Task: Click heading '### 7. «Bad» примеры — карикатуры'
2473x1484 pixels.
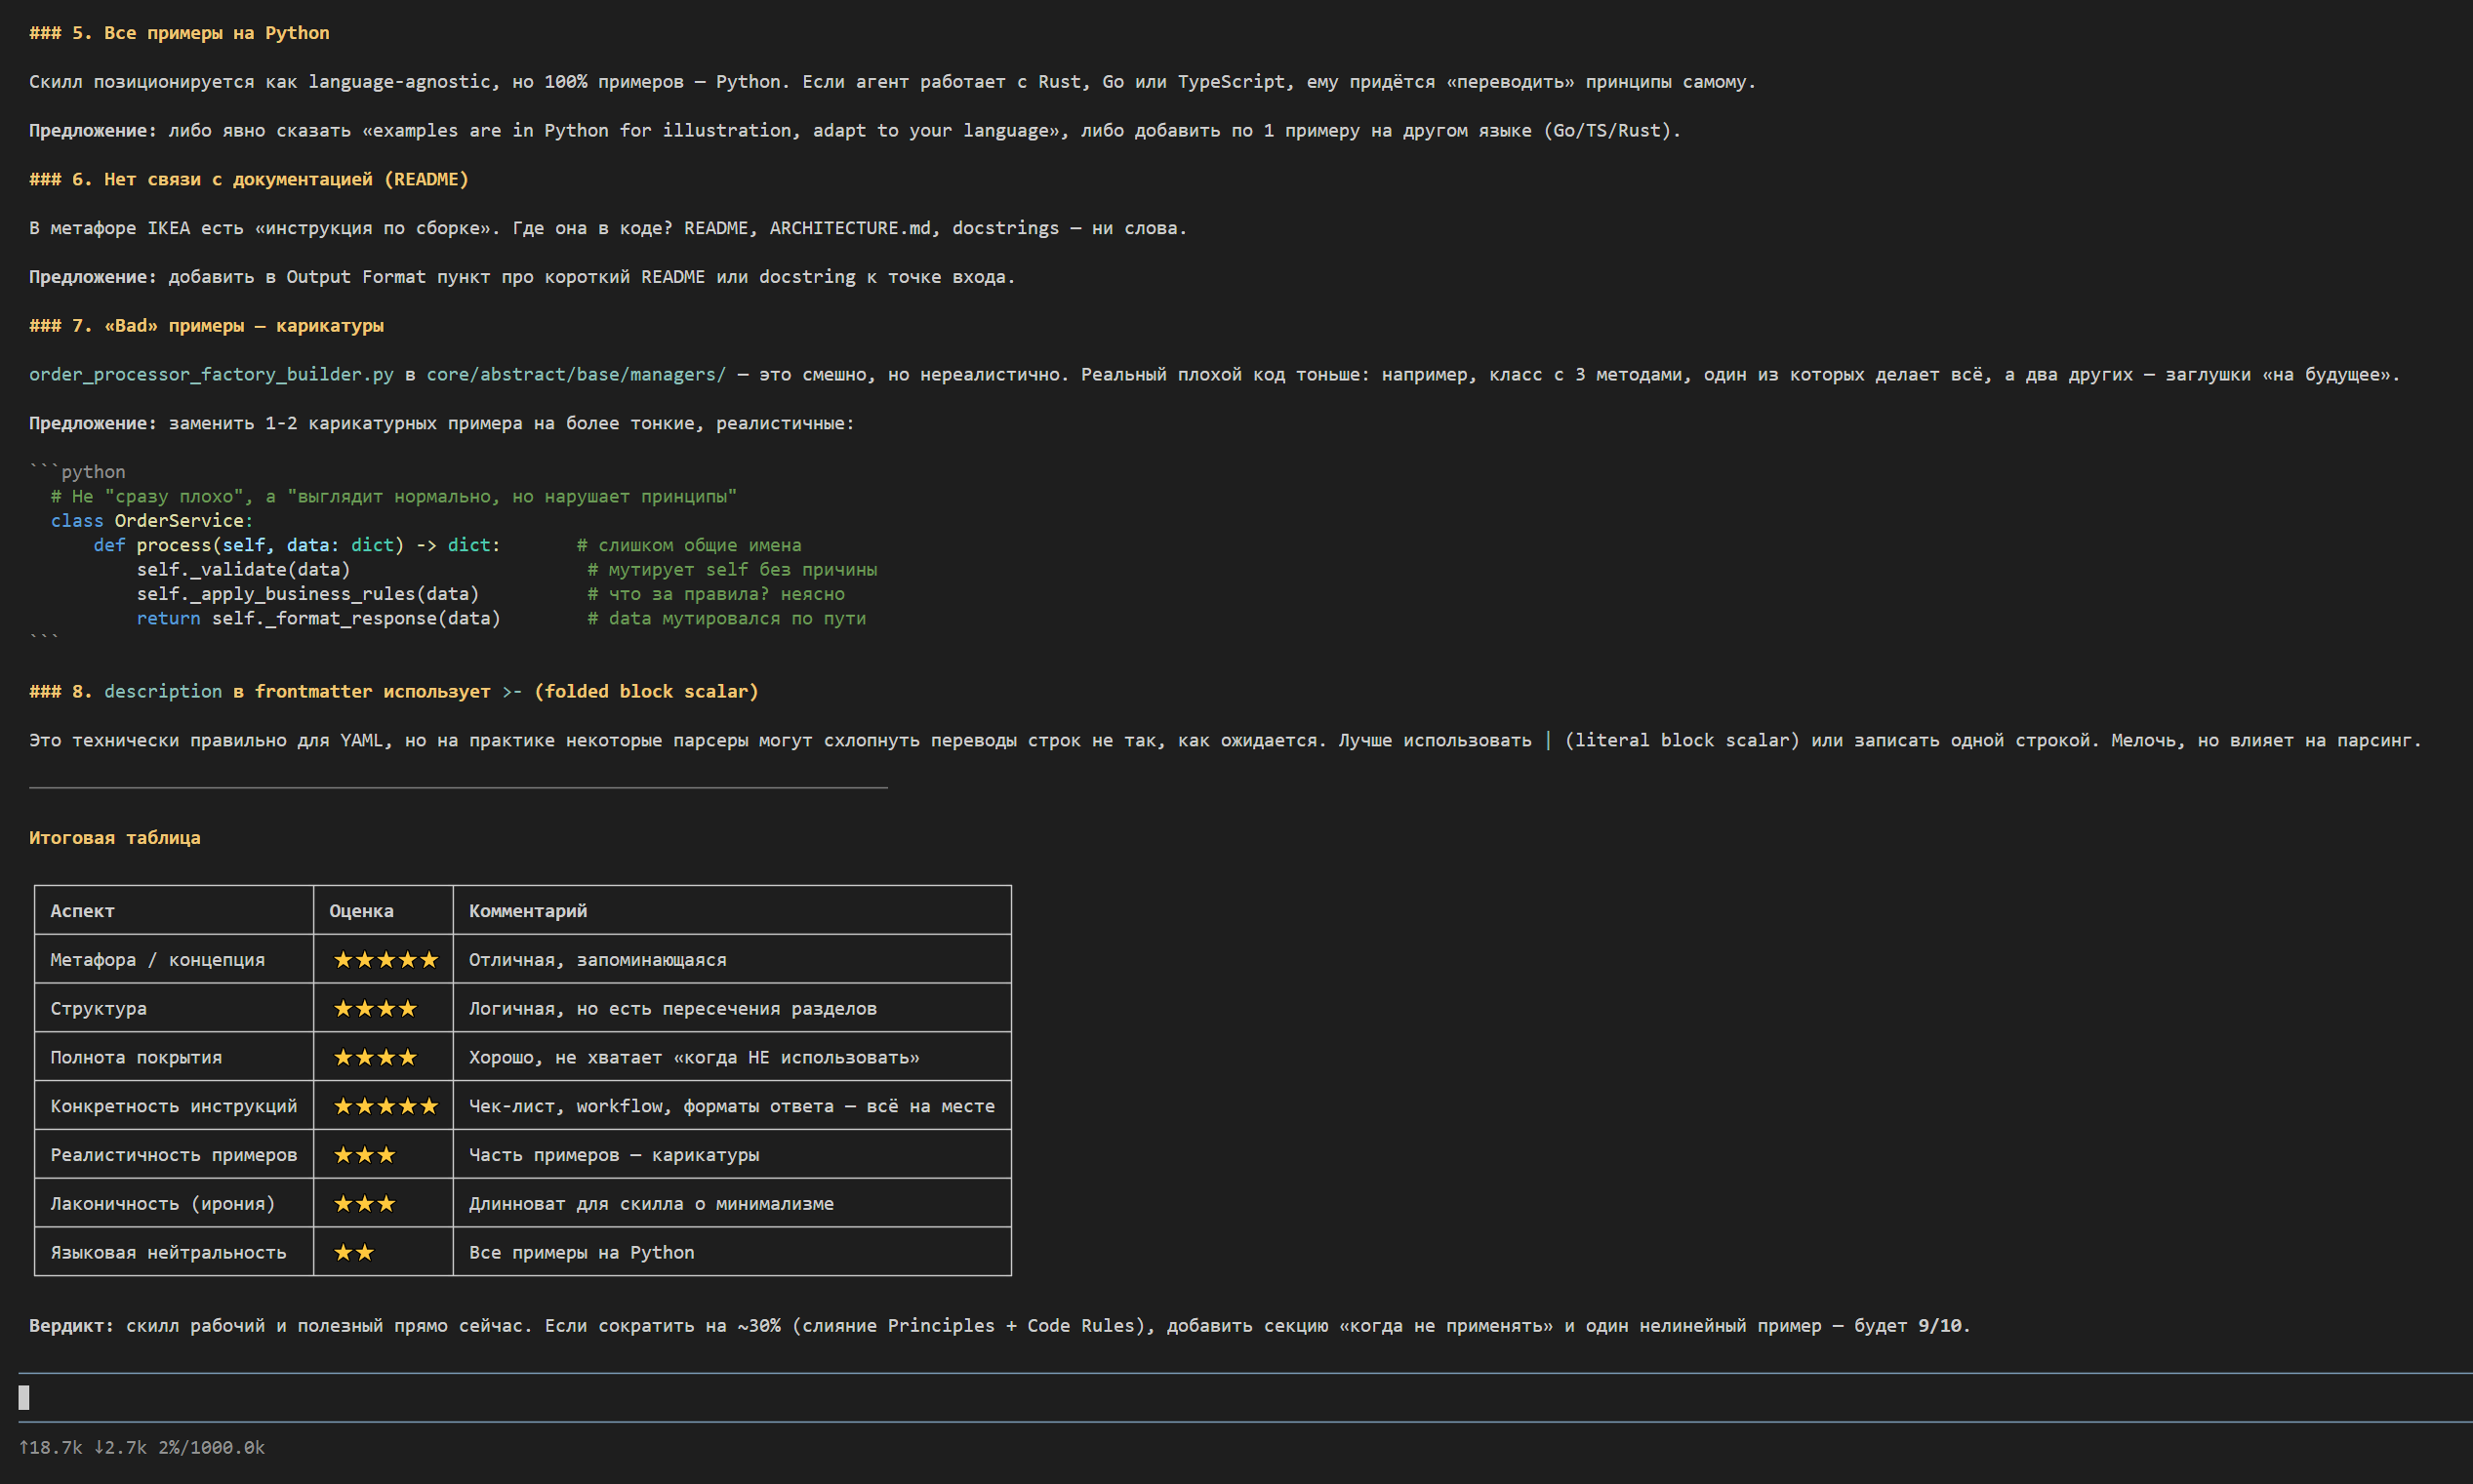Action: [206, 325]
